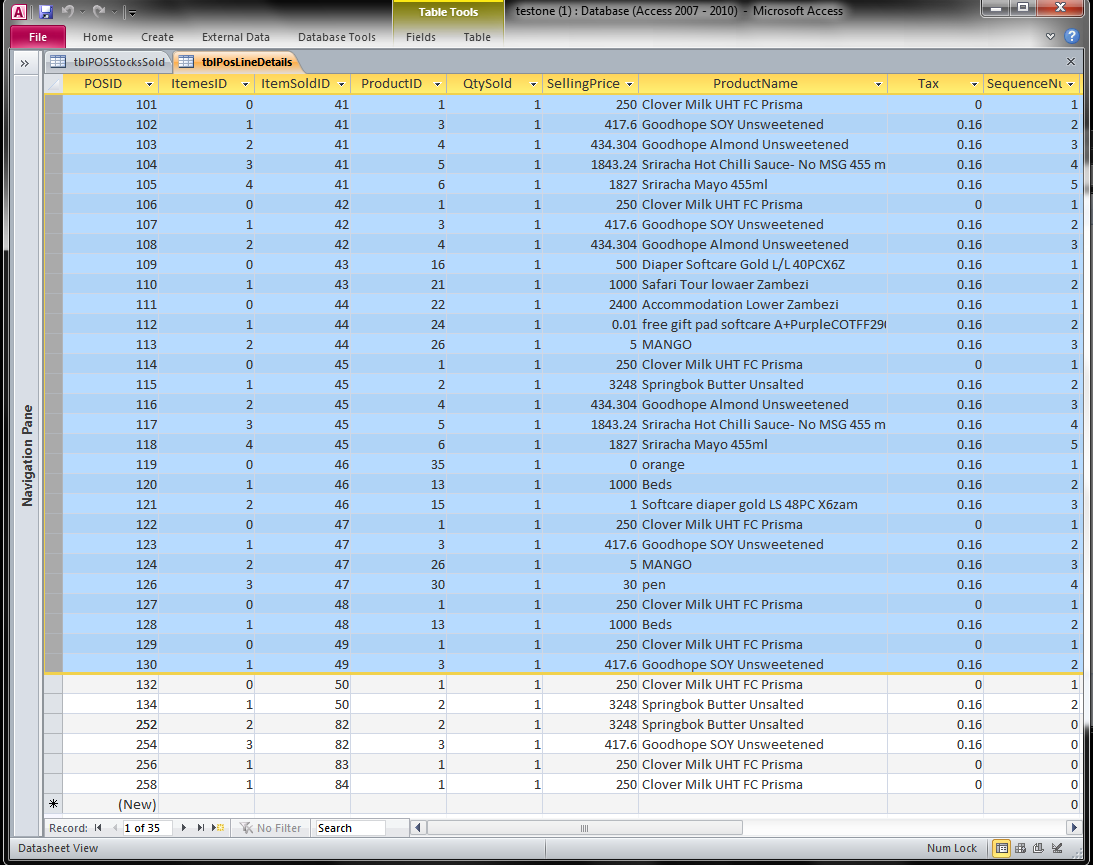Click the horizontal scrollbar thumb
This screenshot has width=1093, height=865.
coord(585,828)
